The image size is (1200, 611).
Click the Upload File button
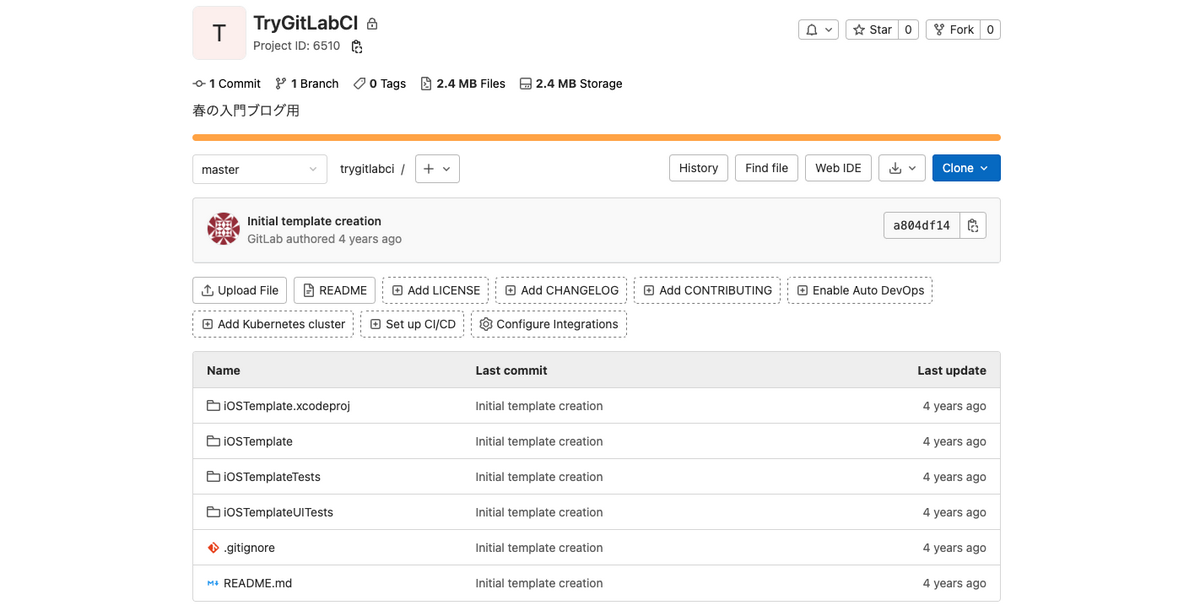pyautogui.click(x=240, y=290)
